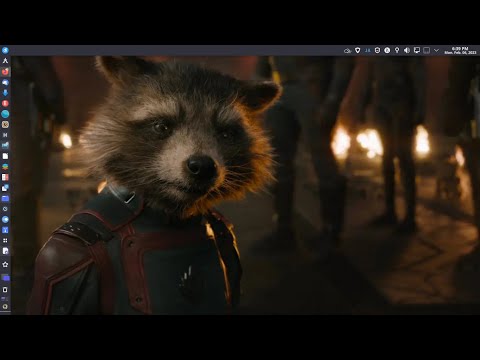Screen dimensions: 480x360
Task: Open the teal circular dock icon
Action: [5, 114]
